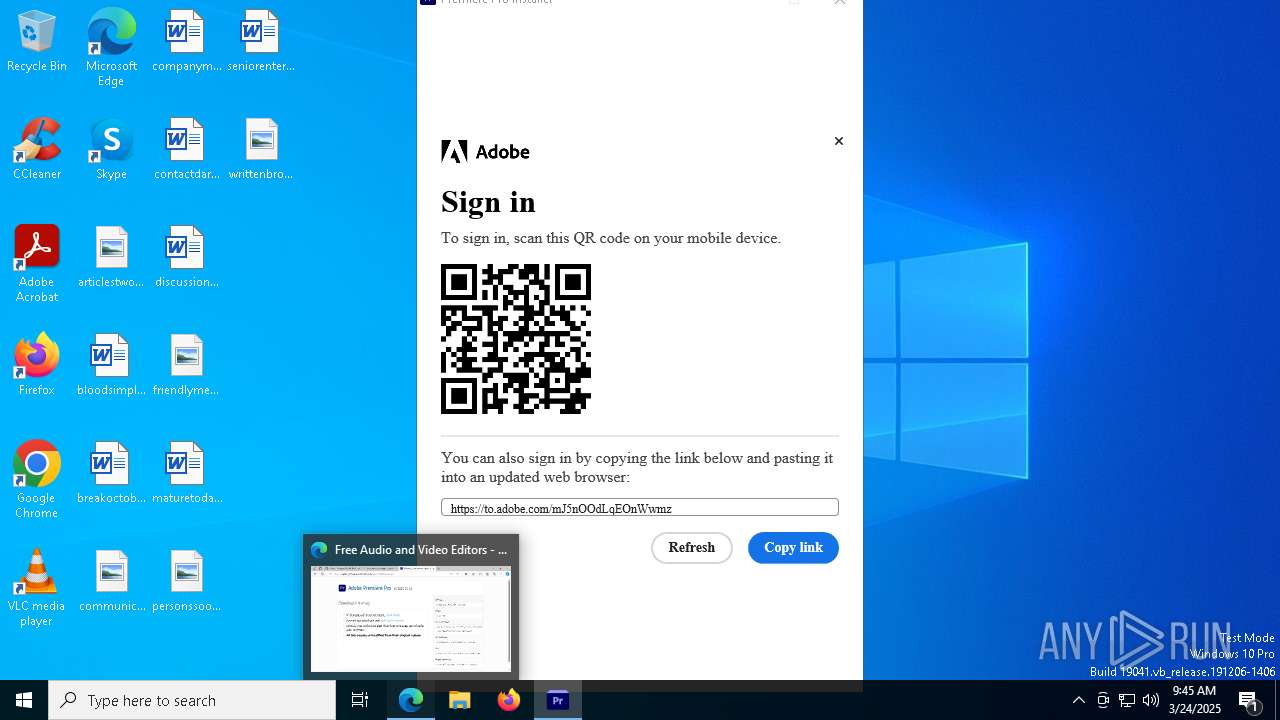The image size is (1280, 720).
Task: Open the Windows Start menu
Action: point(24,700)
